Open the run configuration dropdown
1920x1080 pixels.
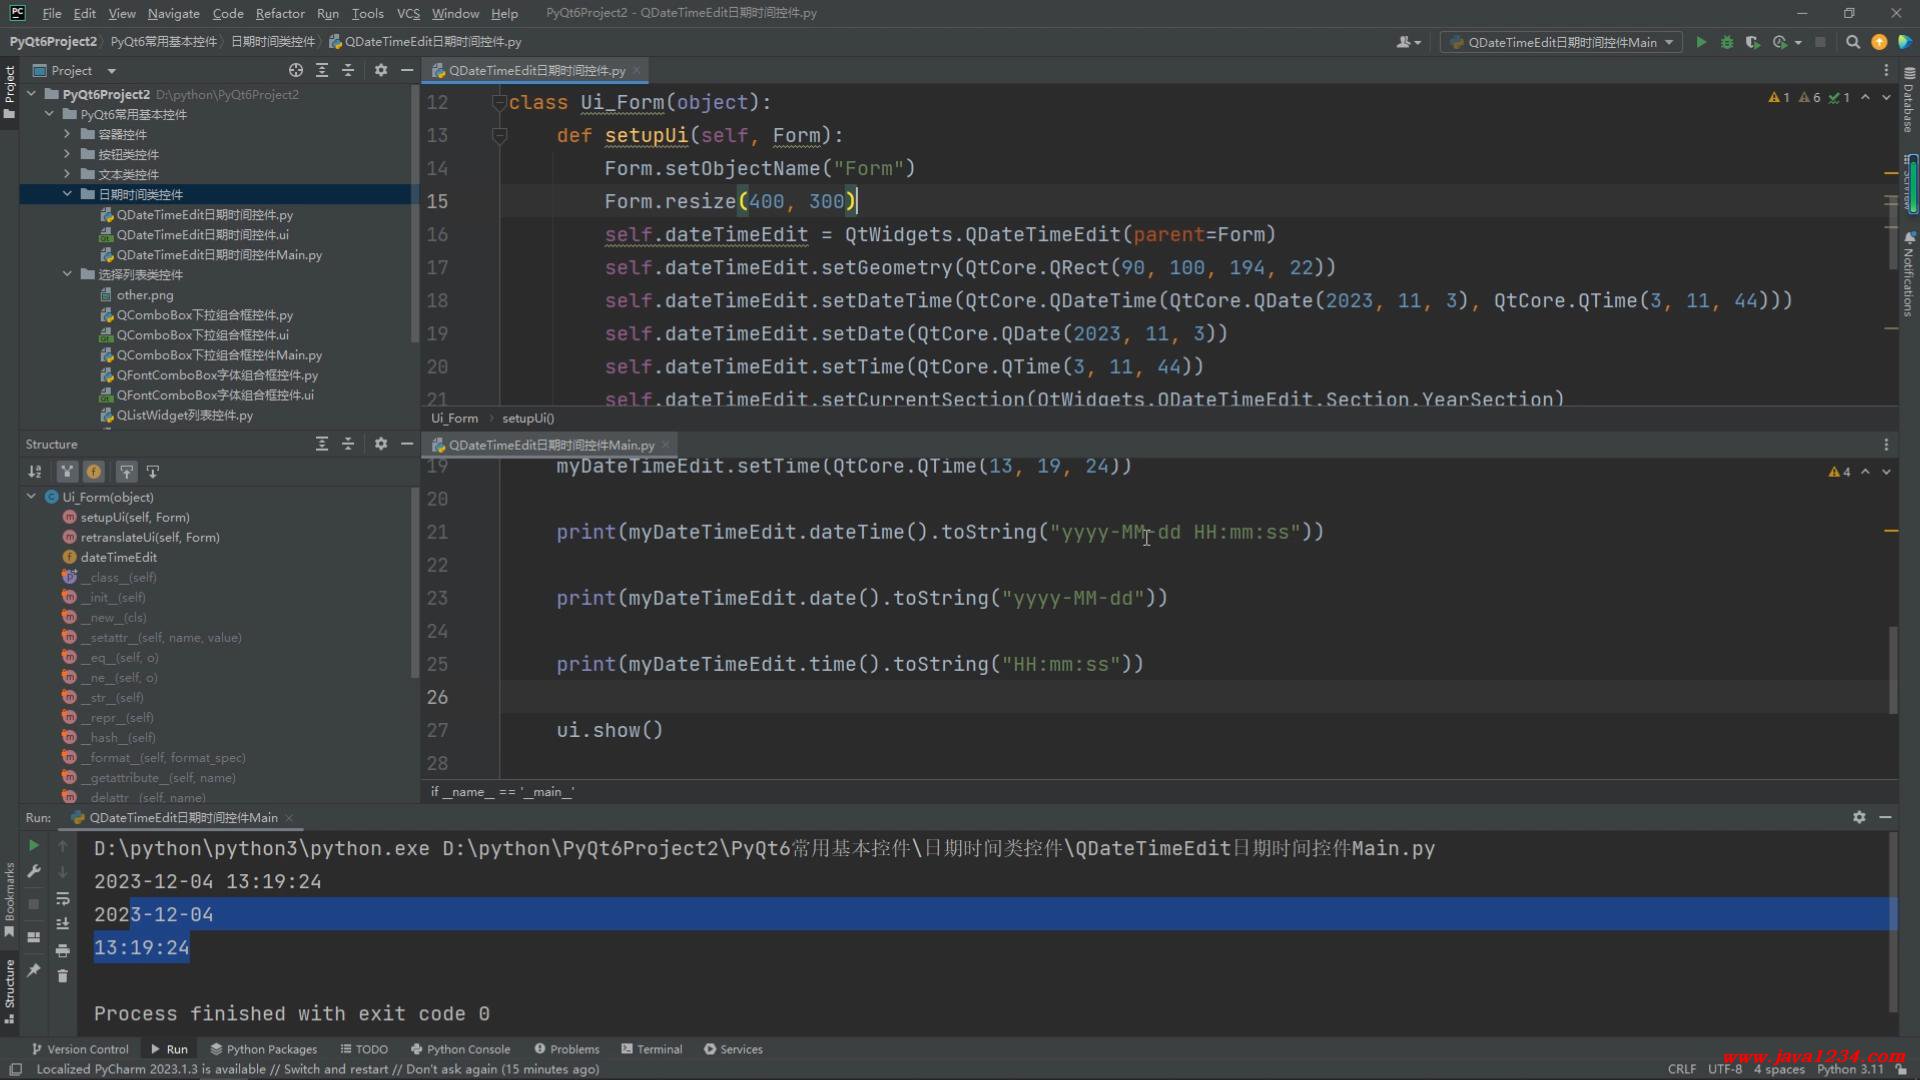tap(1560, 42)
